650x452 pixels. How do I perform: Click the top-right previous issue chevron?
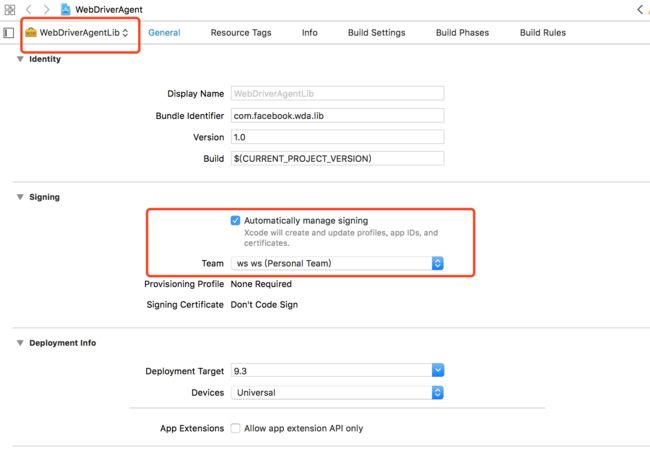click(640, 9)
